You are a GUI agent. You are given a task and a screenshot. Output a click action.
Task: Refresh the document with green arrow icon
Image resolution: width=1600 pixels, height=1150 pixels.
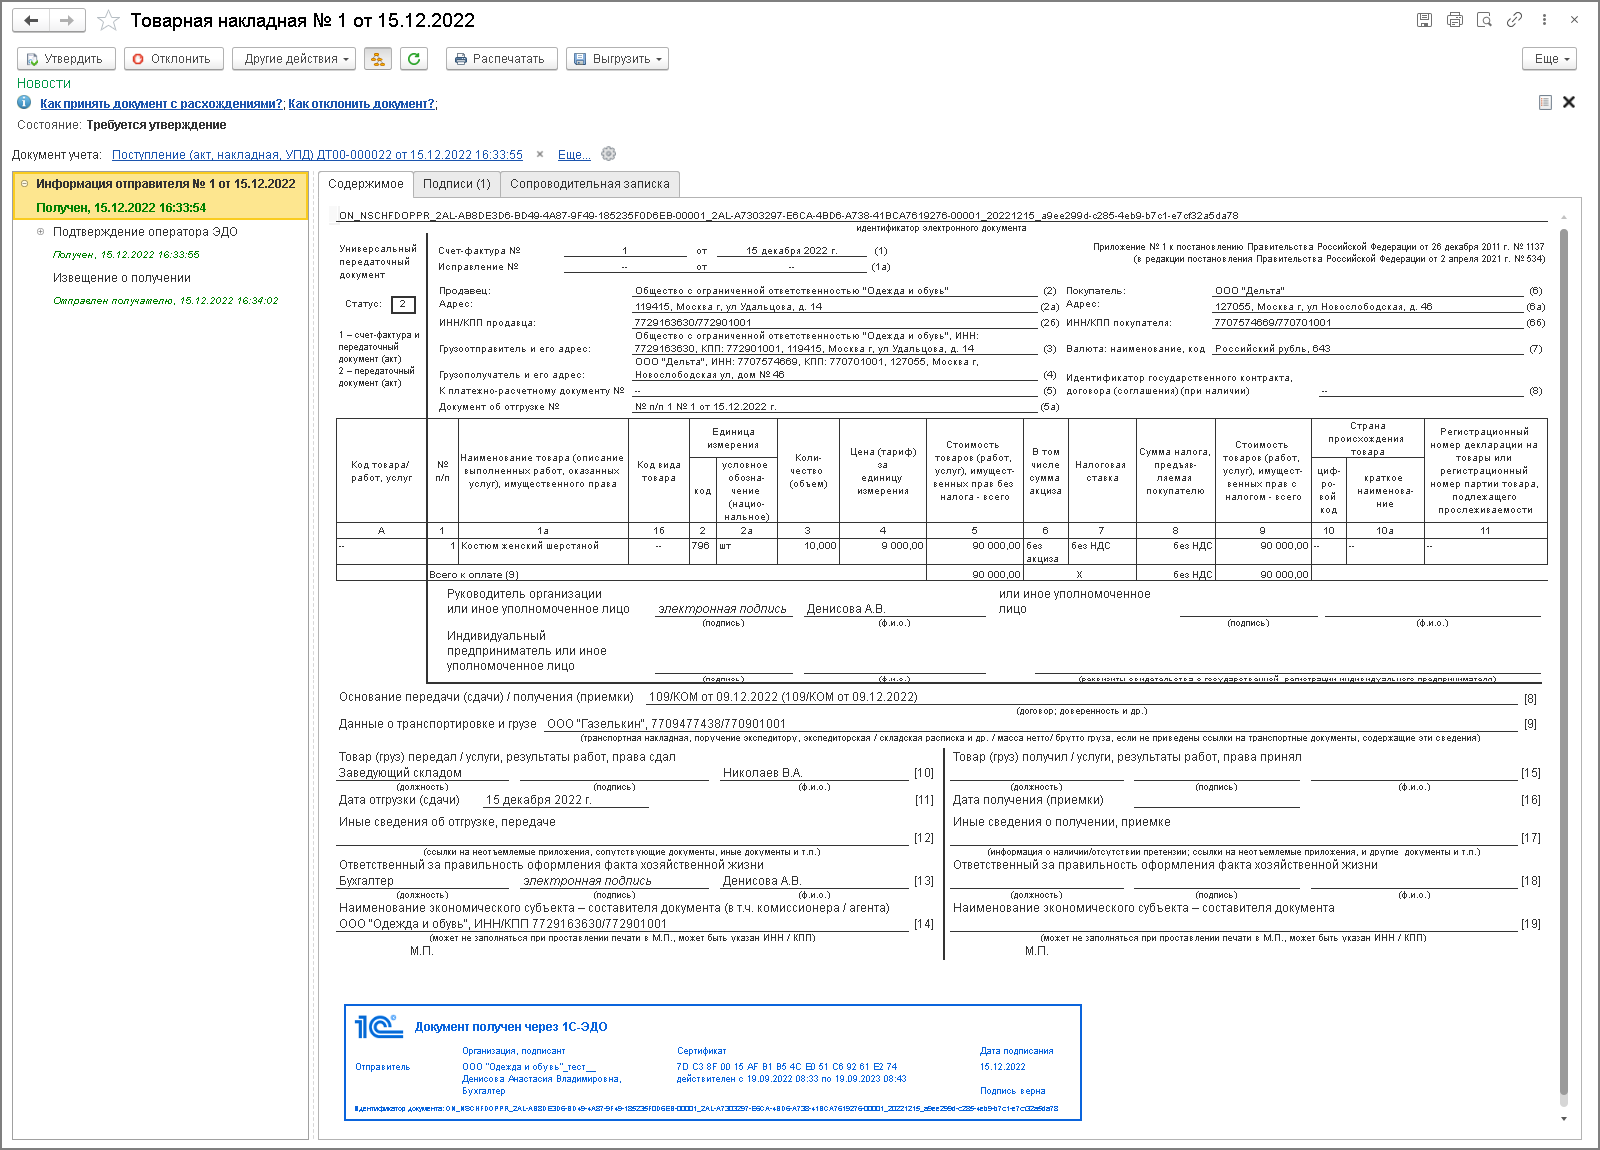tap(414, 59)
